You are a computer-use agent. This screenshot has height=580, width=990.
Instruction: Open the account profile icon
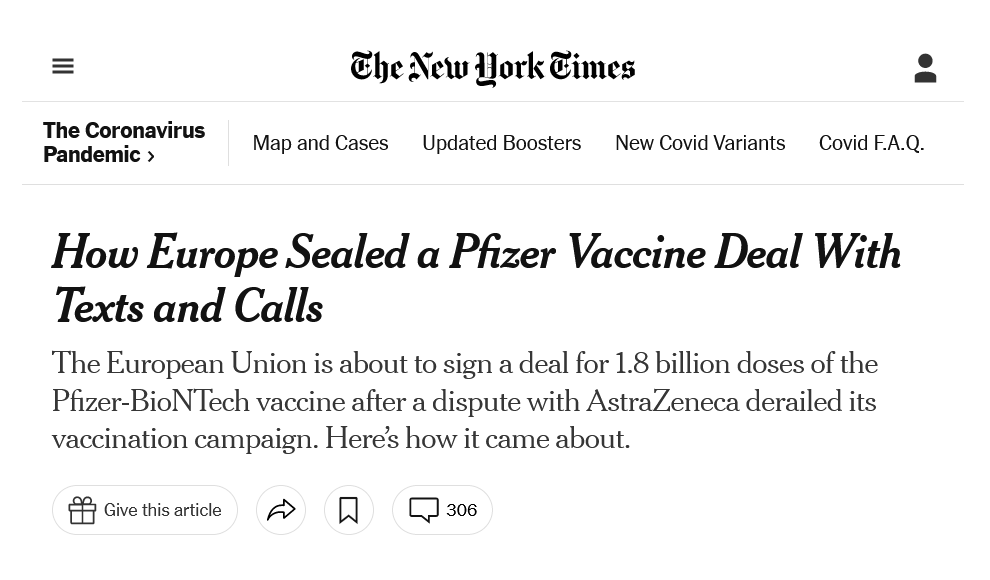pos(925,68)
